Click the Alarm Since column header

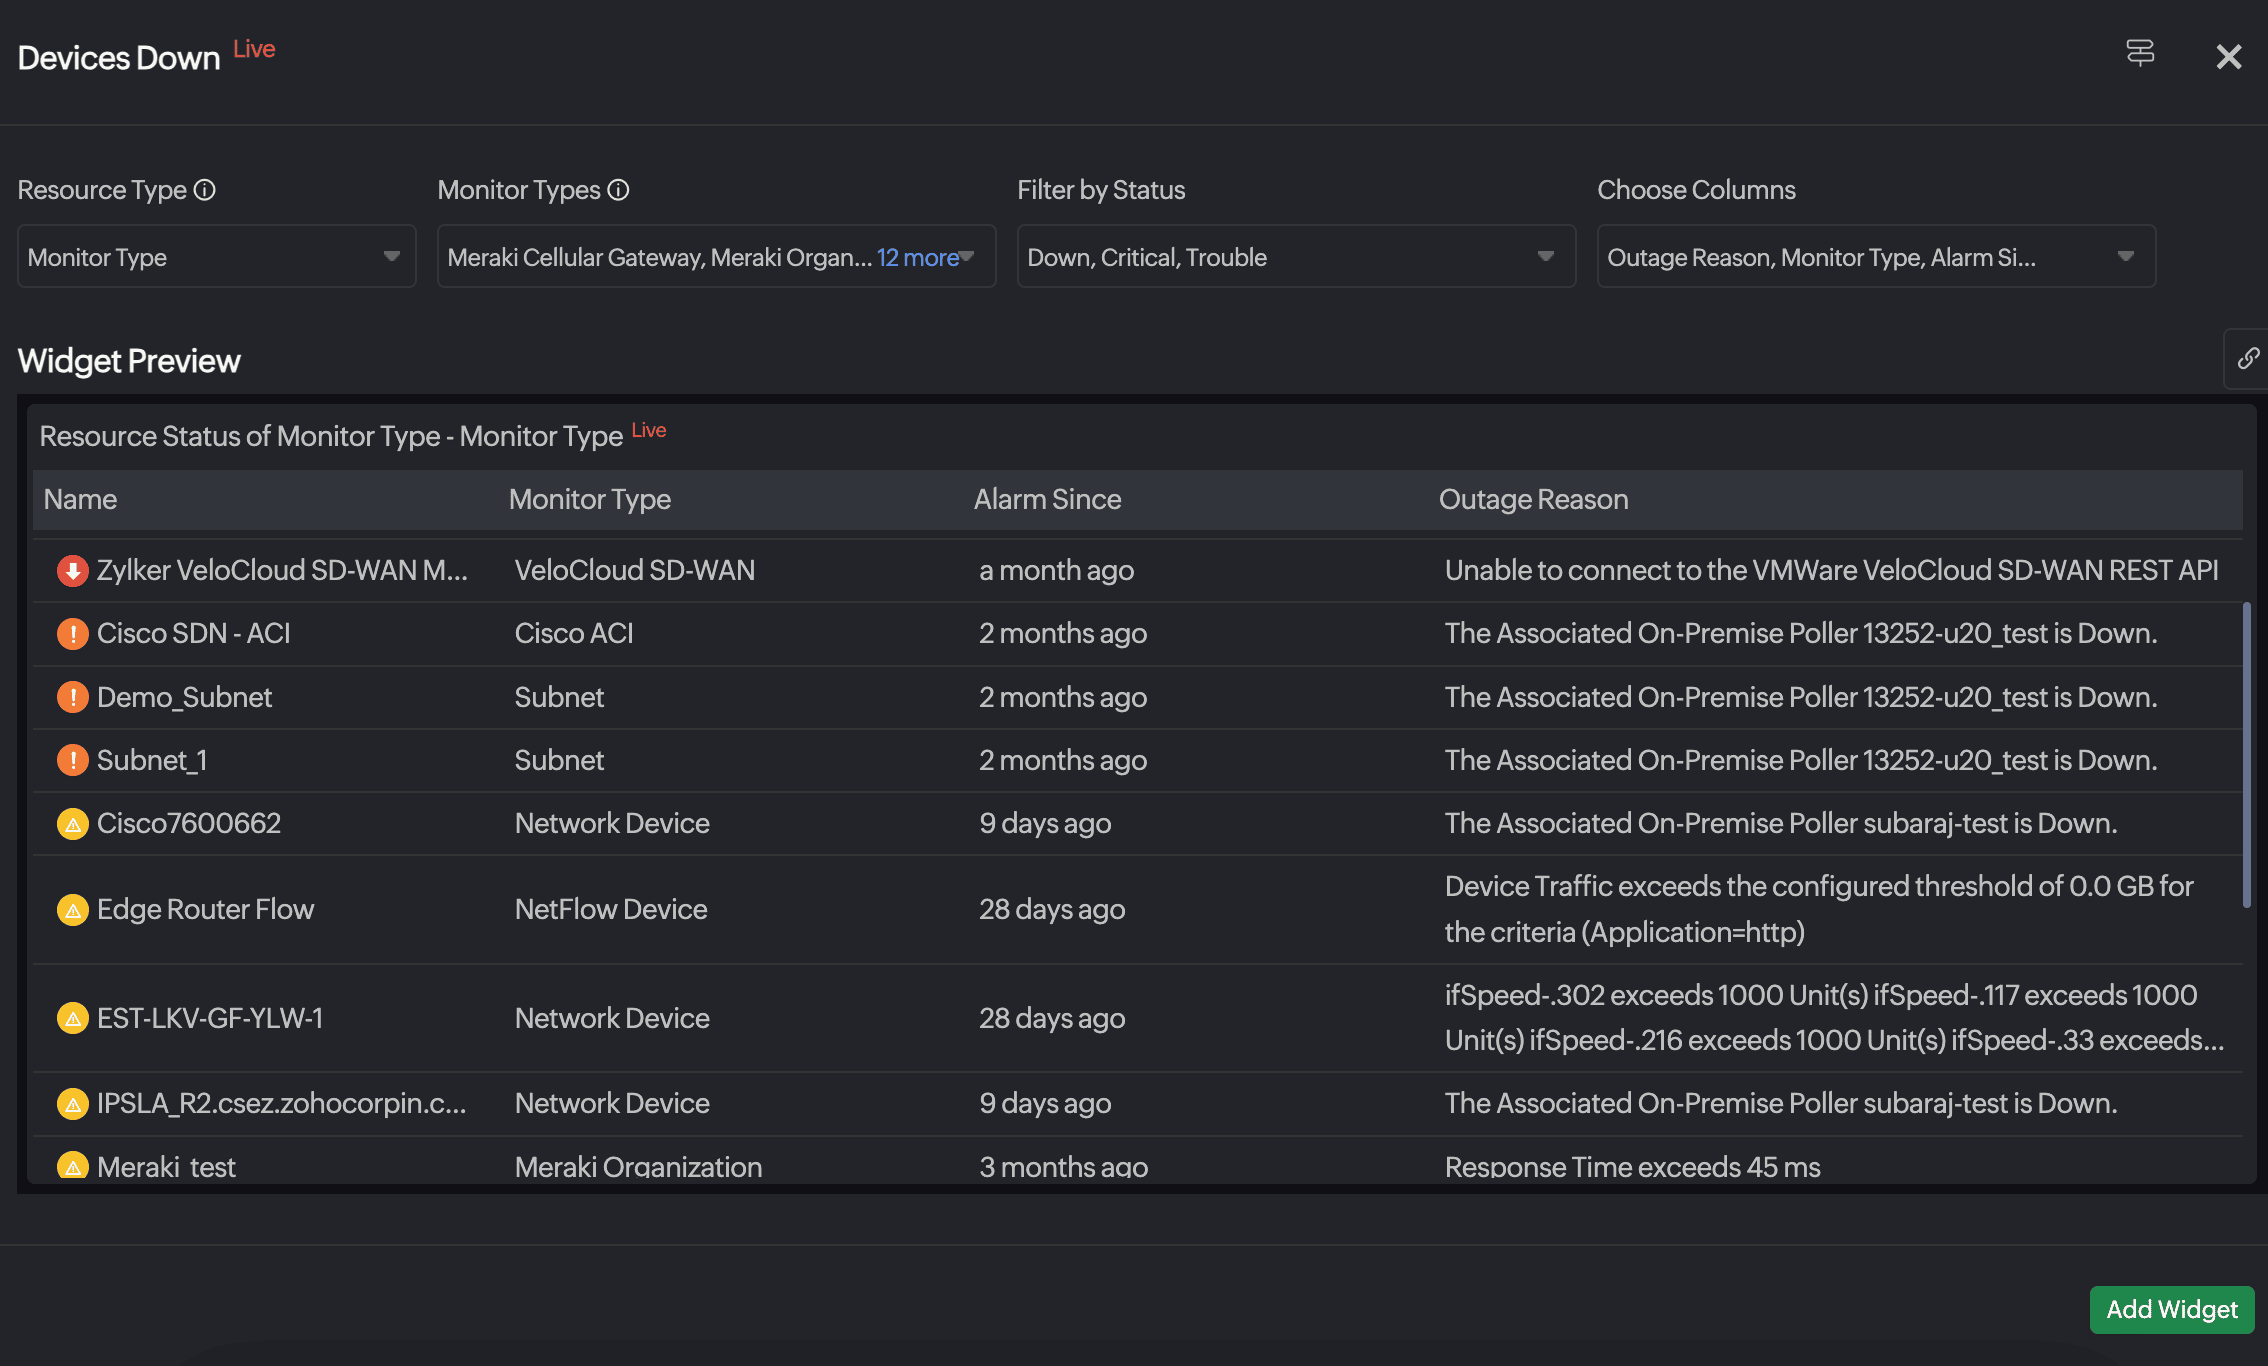[1047, 499]
